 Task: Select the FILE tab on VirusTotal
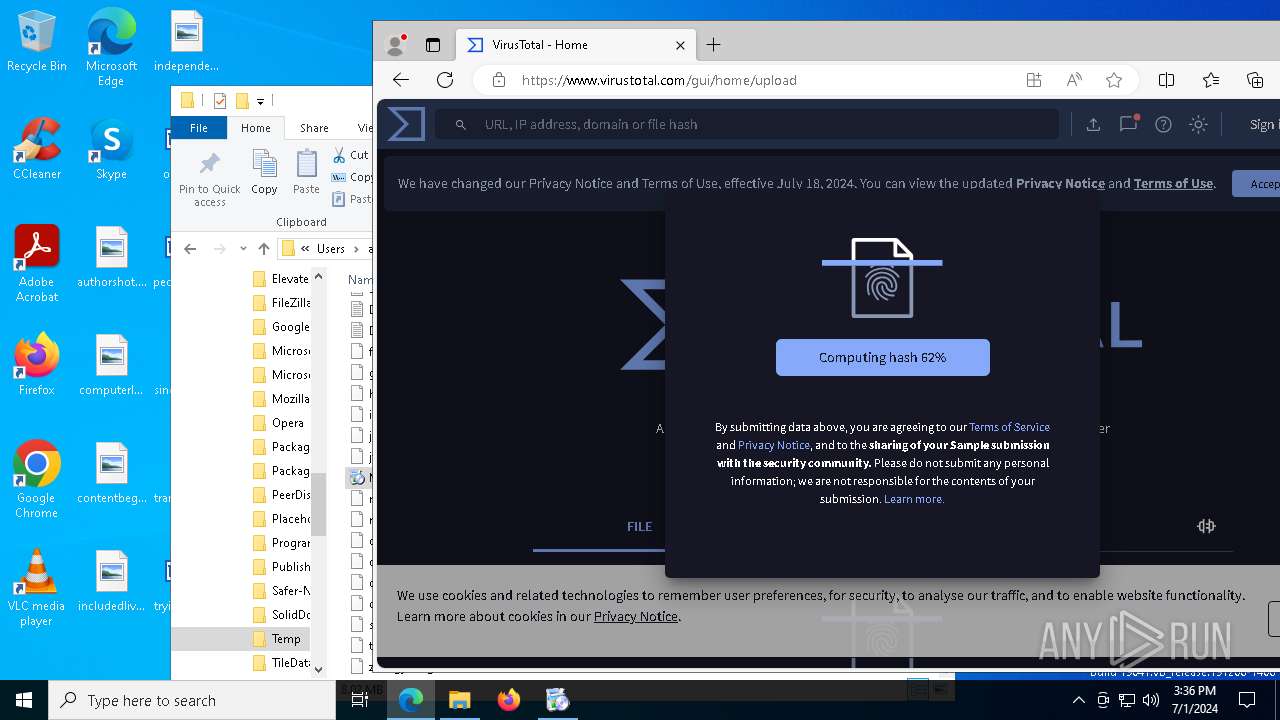coord(639,526)
